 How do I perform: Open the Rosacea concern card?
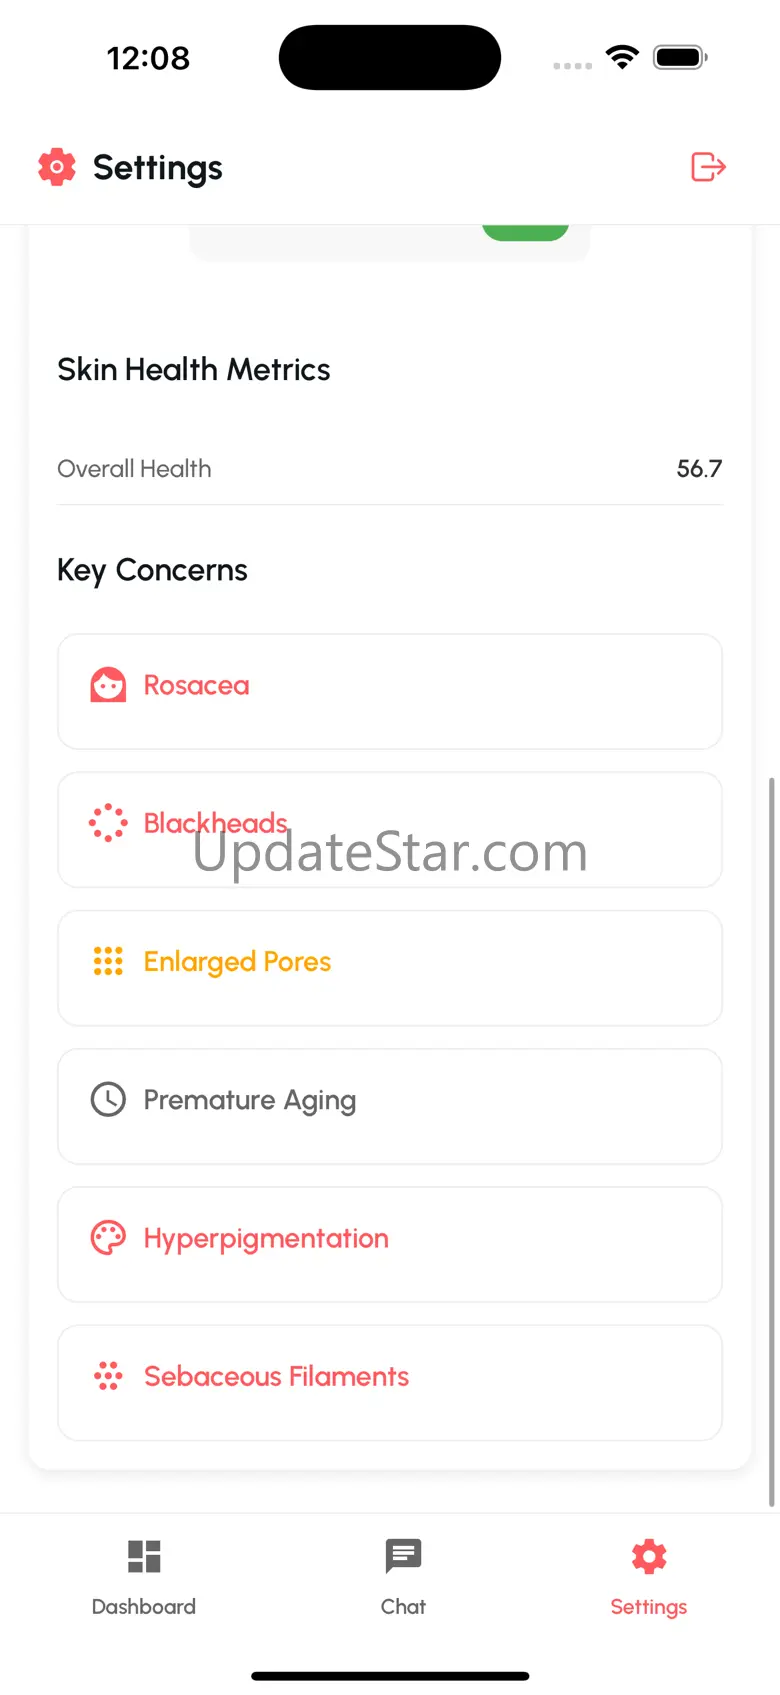click(390, 692)
